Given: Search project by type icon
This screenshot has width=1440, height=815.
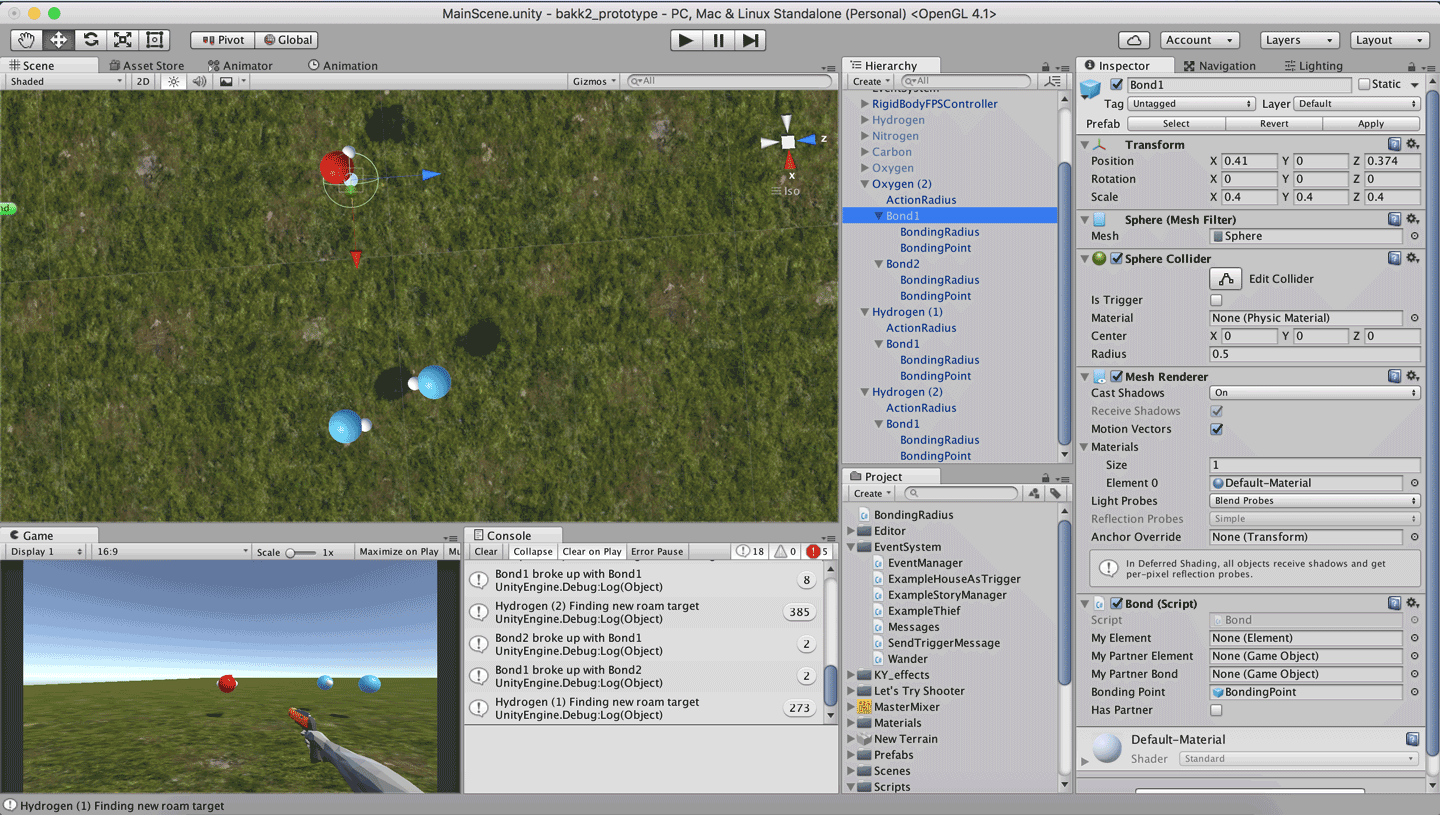Looking at the screenshot, I should tap(1035, 493).
